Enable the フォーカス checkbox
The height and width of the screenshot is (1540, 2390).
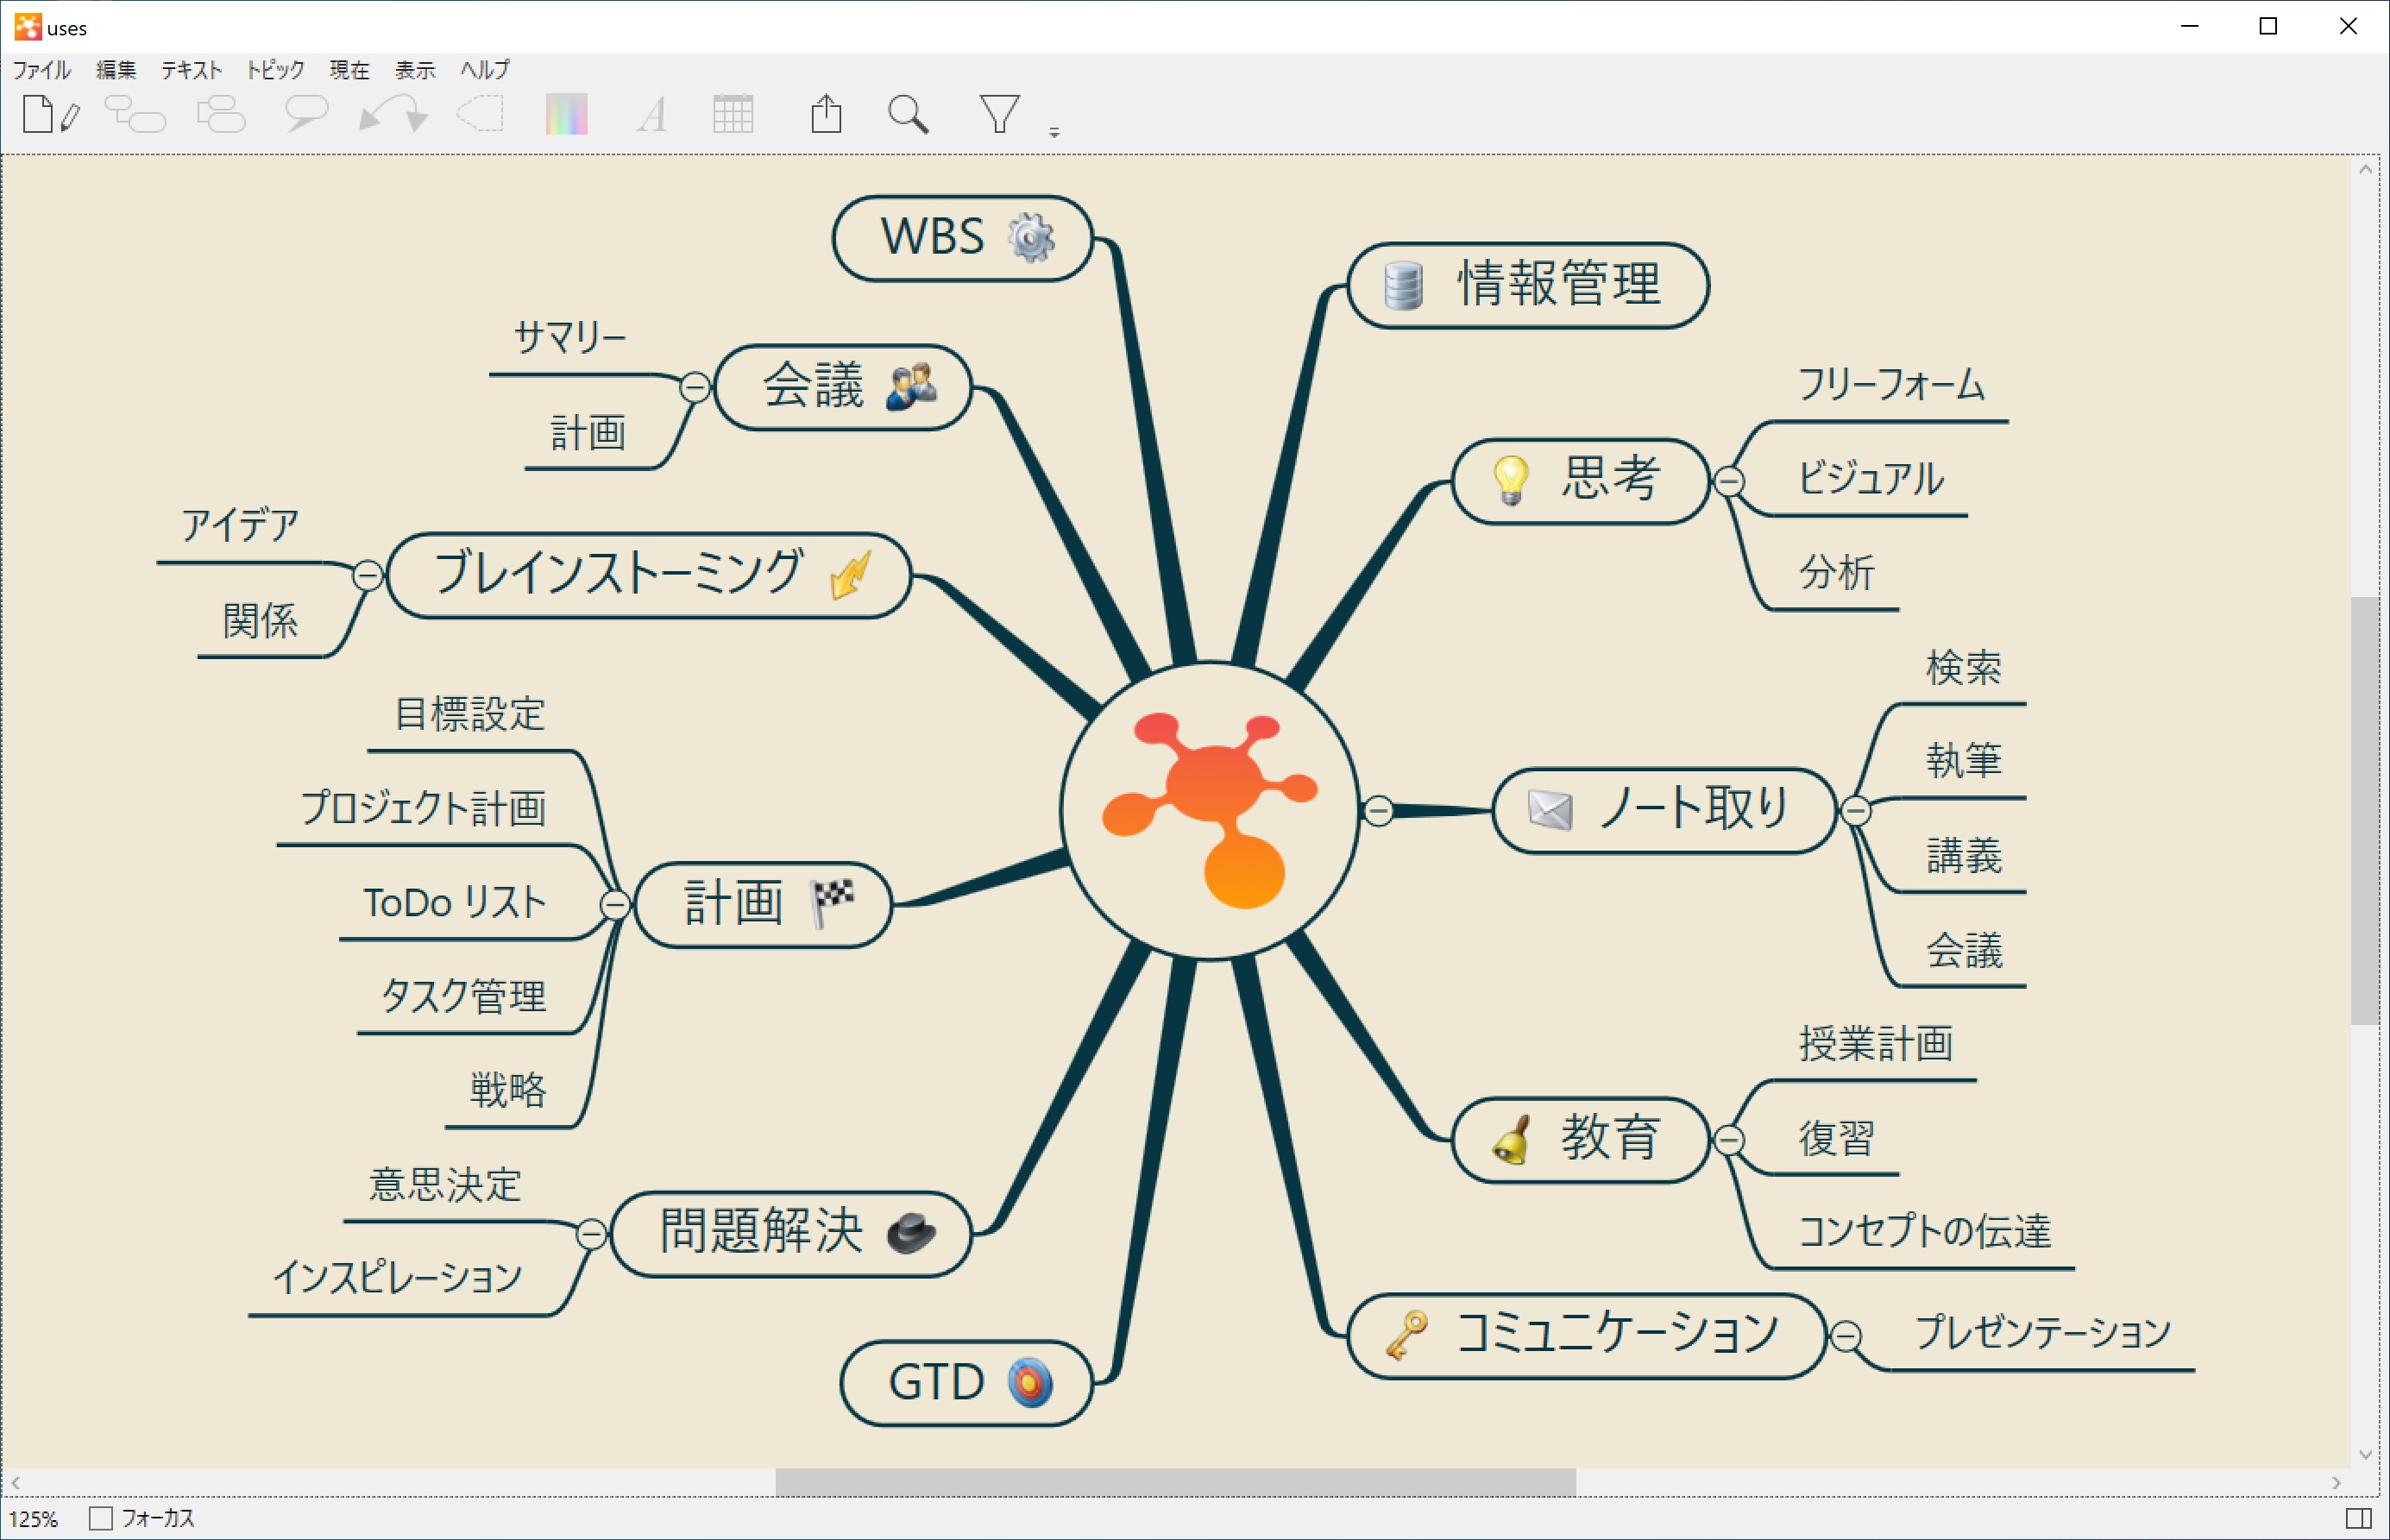click(x=101, y=1518)
